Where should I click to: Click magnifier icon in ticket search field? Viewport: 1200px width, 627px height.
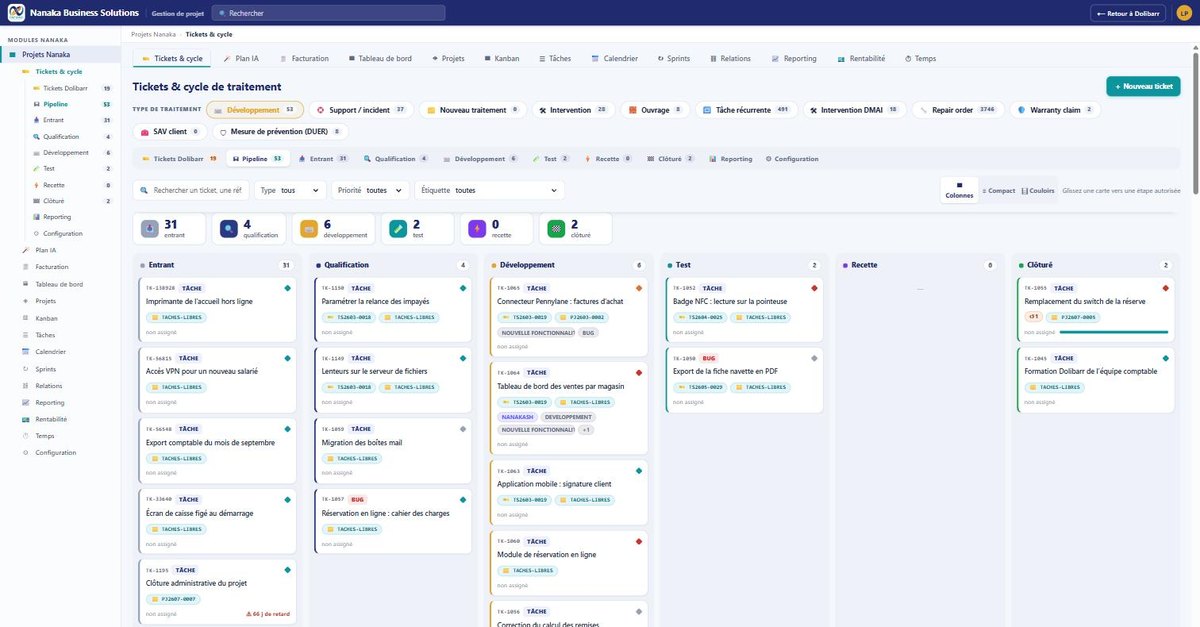tap(145, 190)
